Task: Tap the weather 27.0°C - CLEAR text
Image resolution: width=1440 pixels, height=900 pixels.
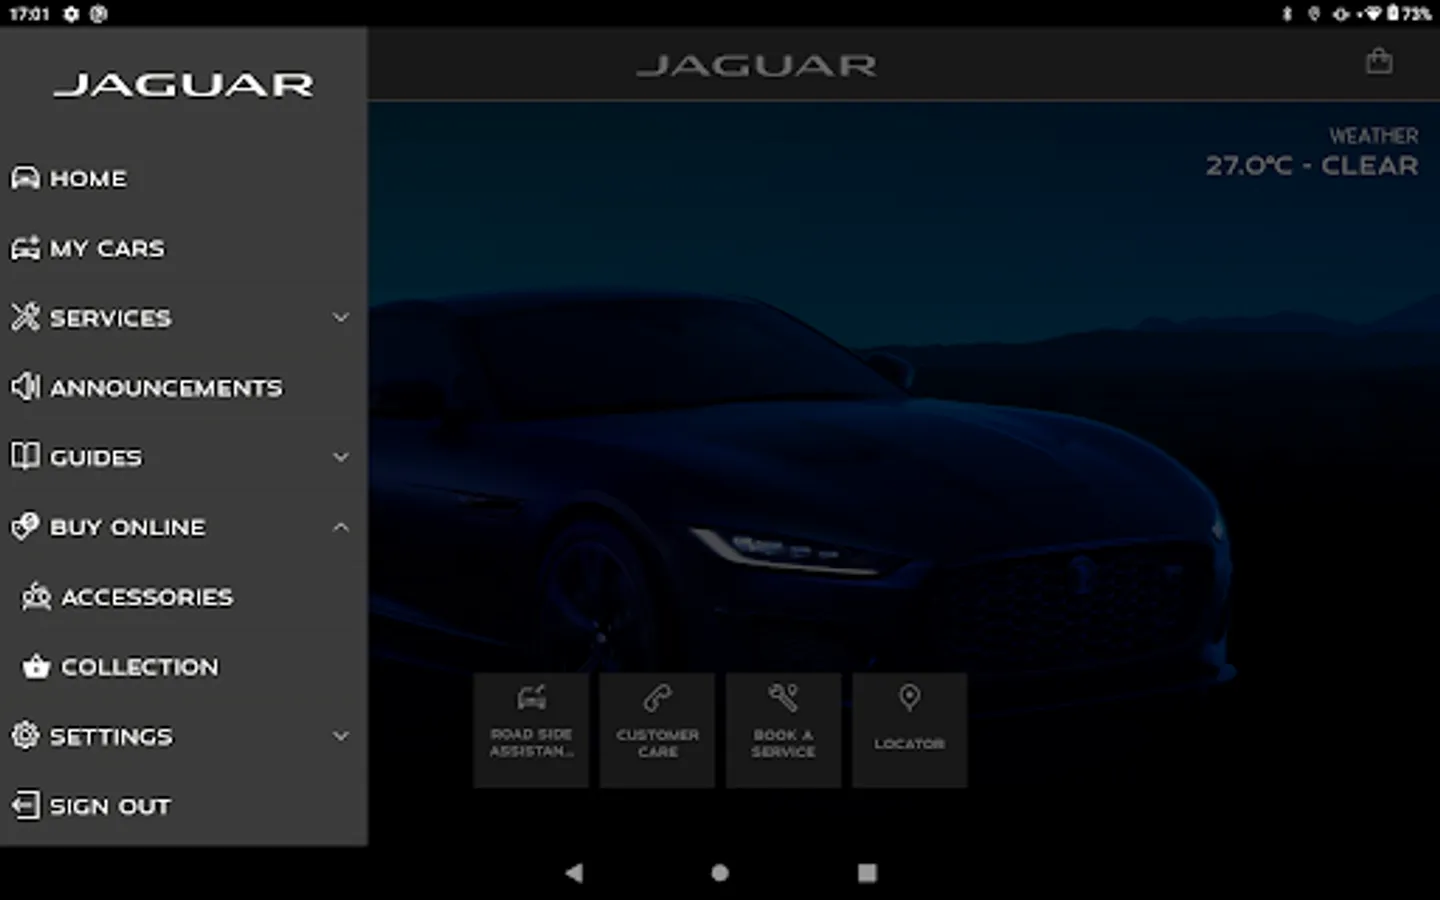Action: click(x=1311, y=166)
